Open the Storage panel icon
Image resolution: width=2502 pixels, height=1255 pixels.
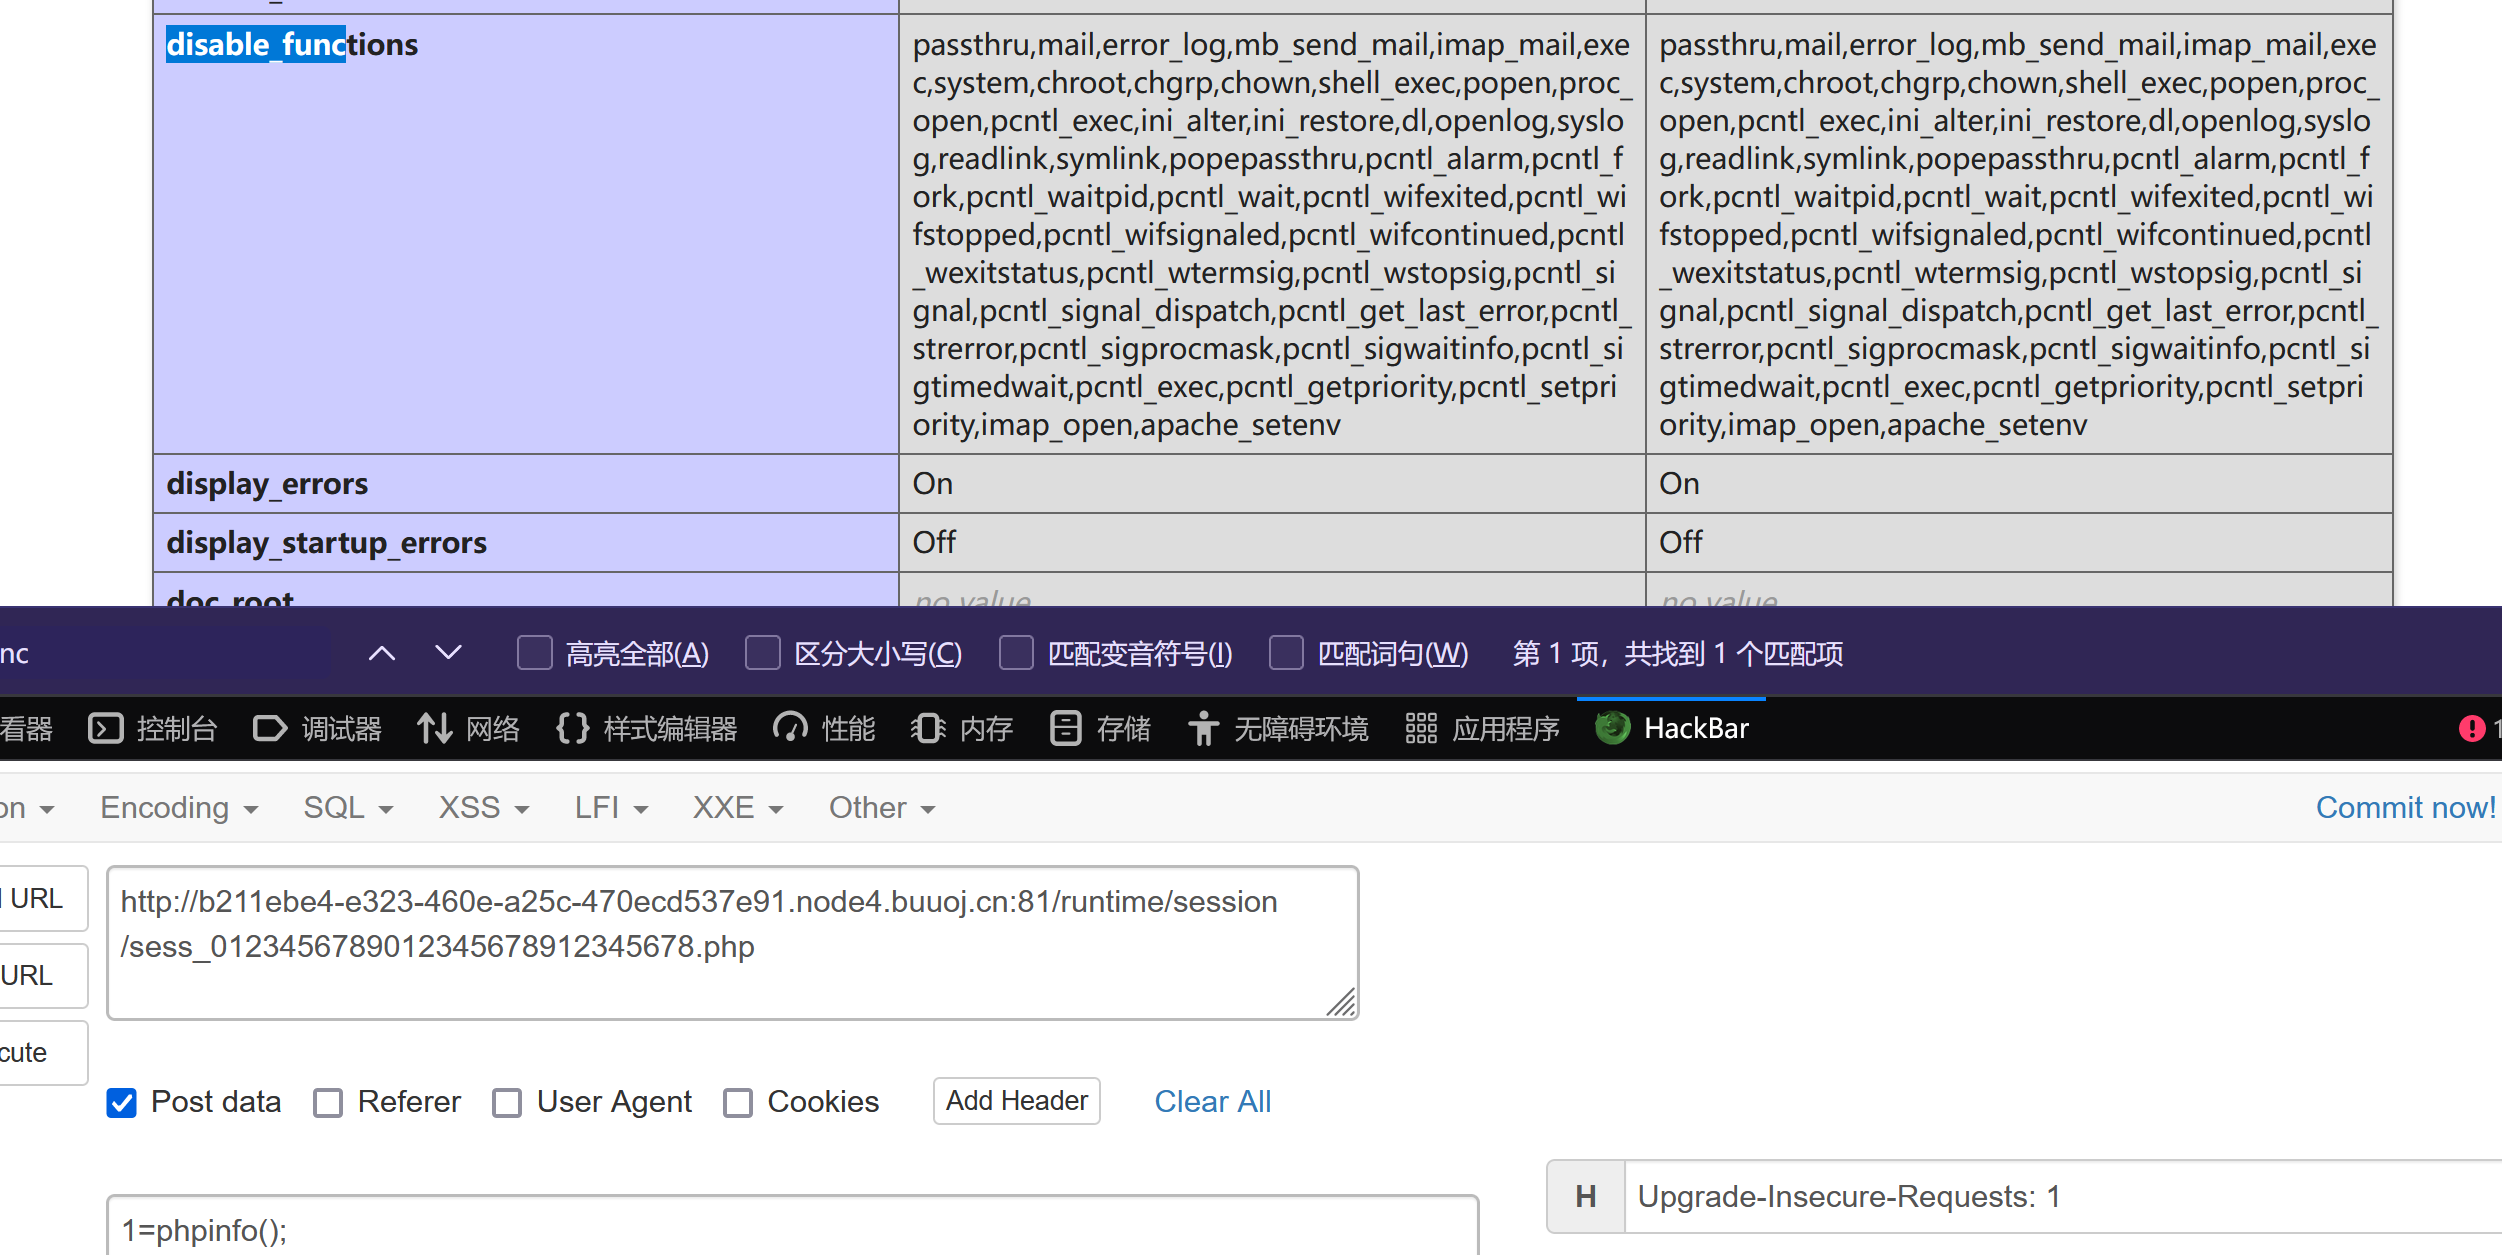tap(1065, 729)
